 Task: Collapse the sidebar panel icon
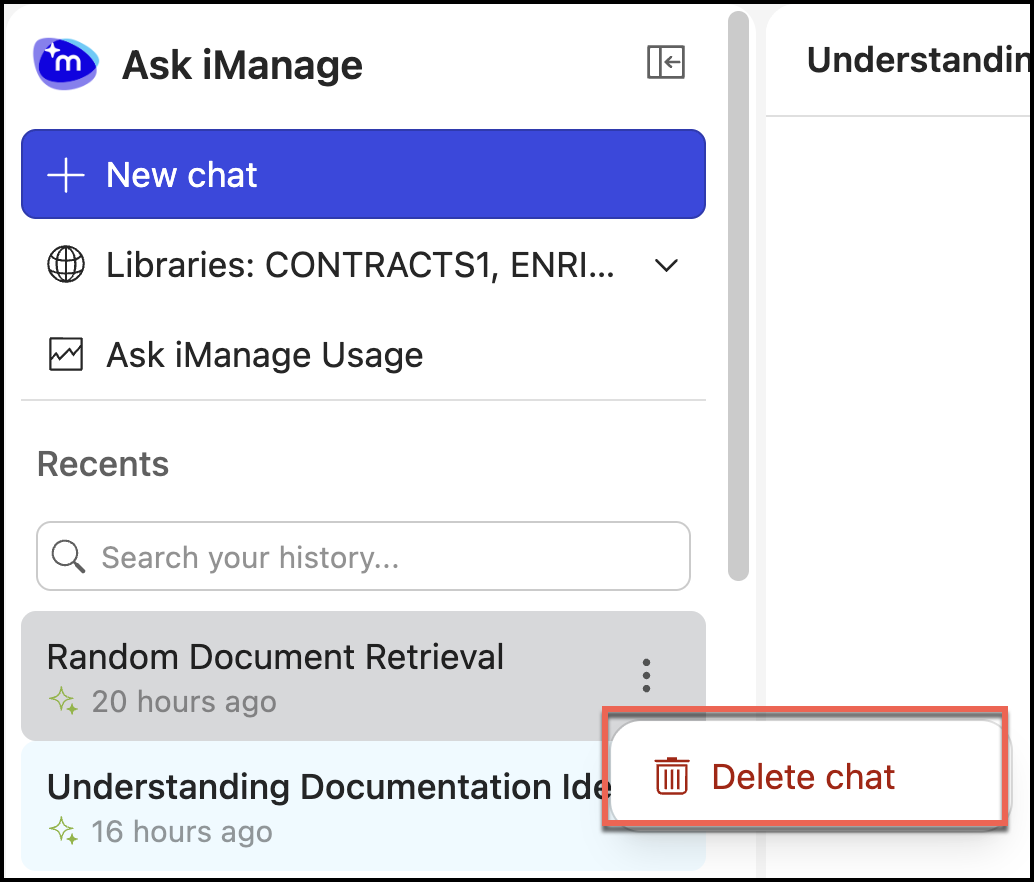666,62
